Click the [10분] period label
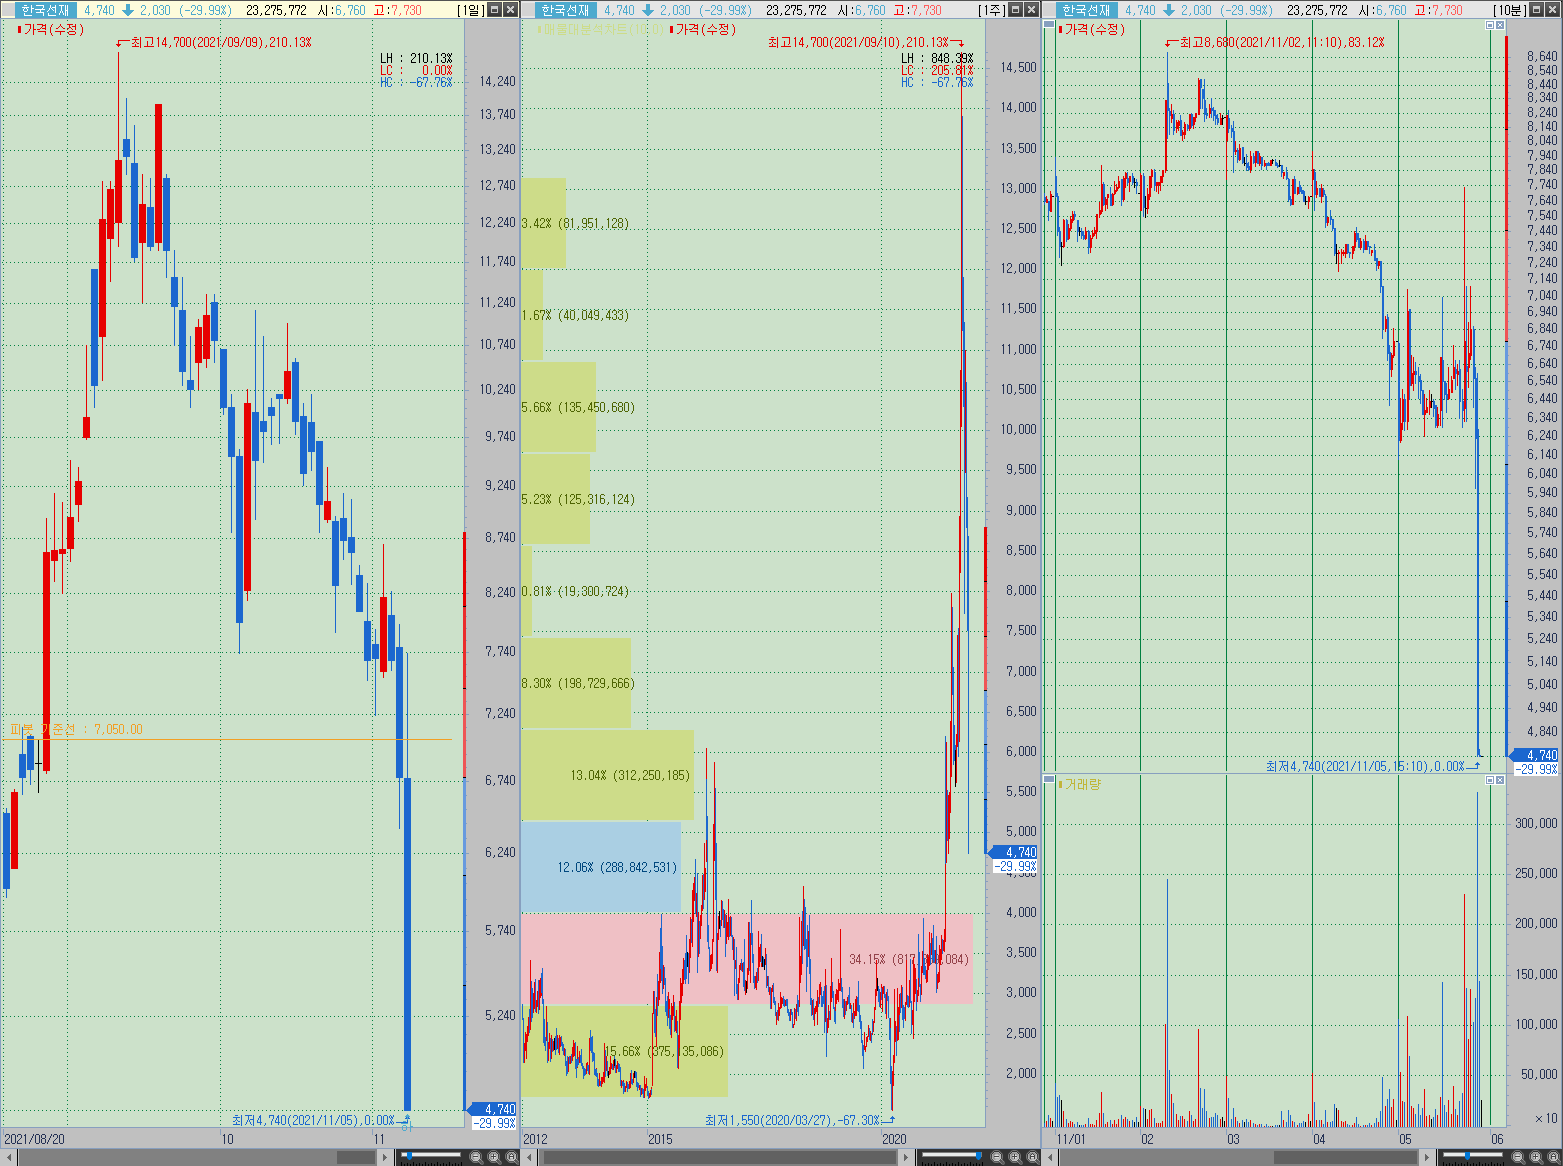 click(x=1510, y=10)
